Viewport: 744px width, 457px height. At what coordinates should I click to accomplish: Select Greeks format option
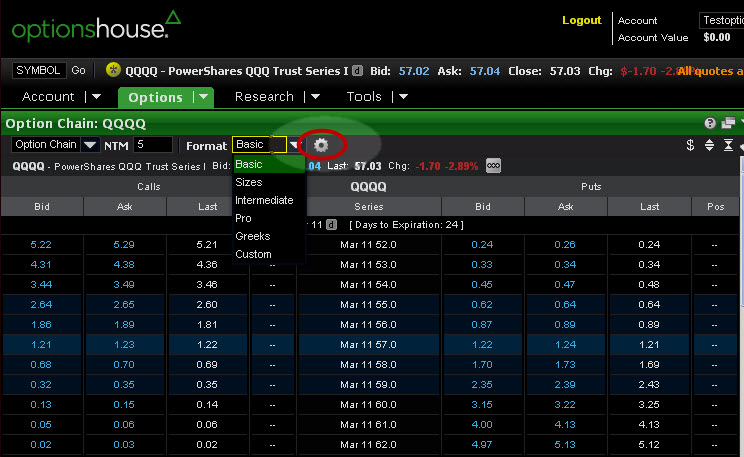(269, 236)
